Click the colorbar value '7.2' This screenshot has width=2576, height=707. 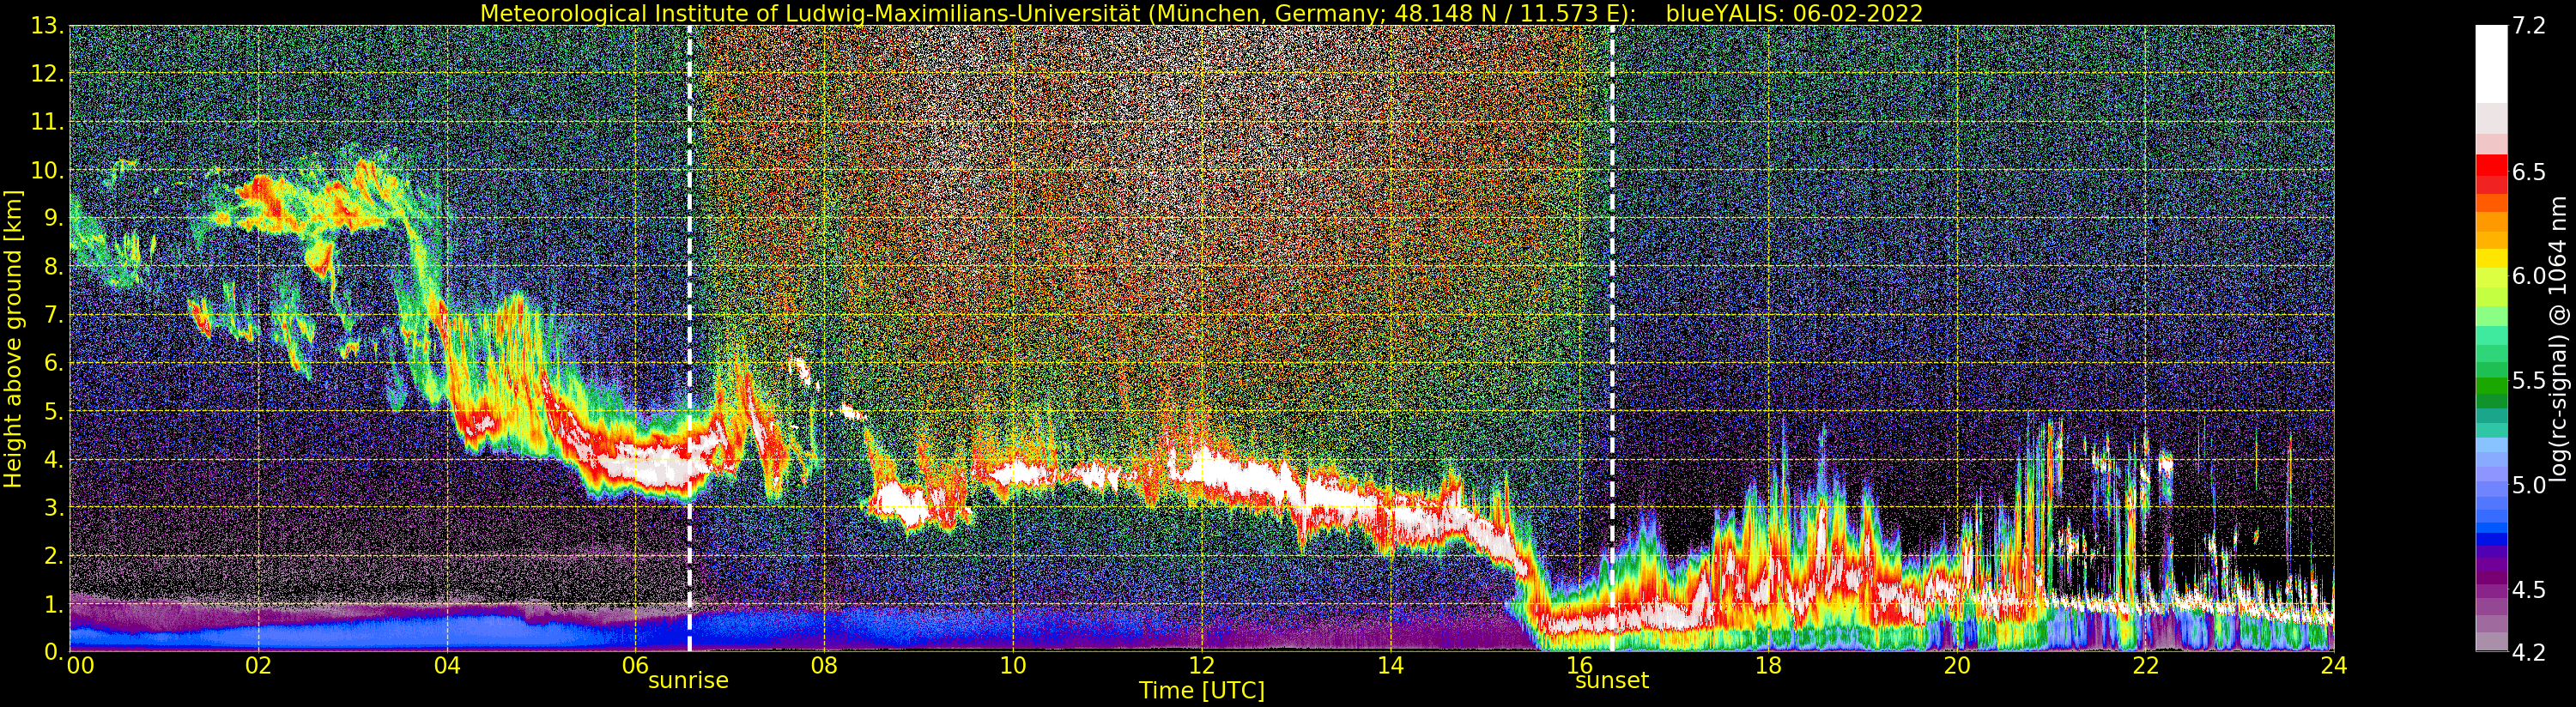pos(2529,27)
